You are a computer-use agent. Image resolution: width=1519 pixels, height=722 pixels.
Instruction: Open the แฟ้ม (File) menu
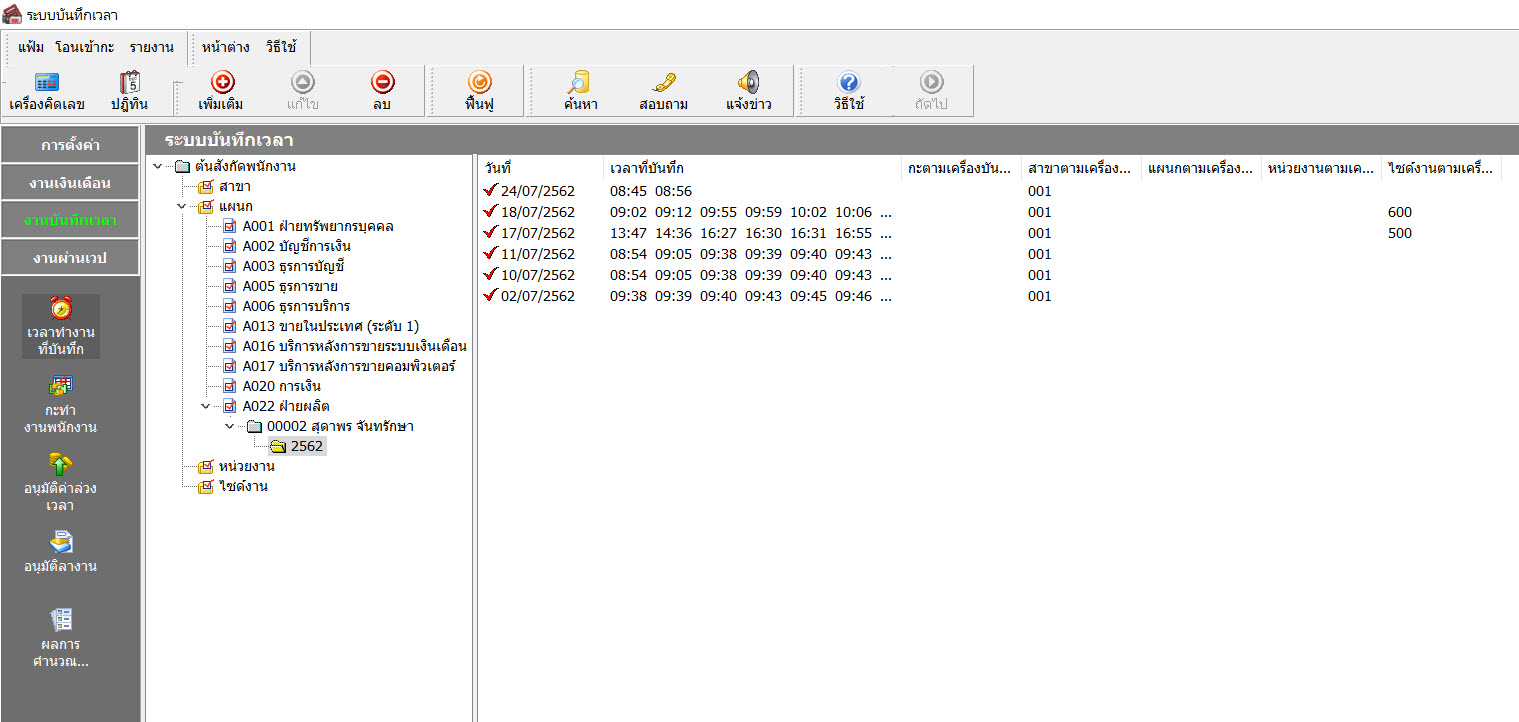click(31, 47)
